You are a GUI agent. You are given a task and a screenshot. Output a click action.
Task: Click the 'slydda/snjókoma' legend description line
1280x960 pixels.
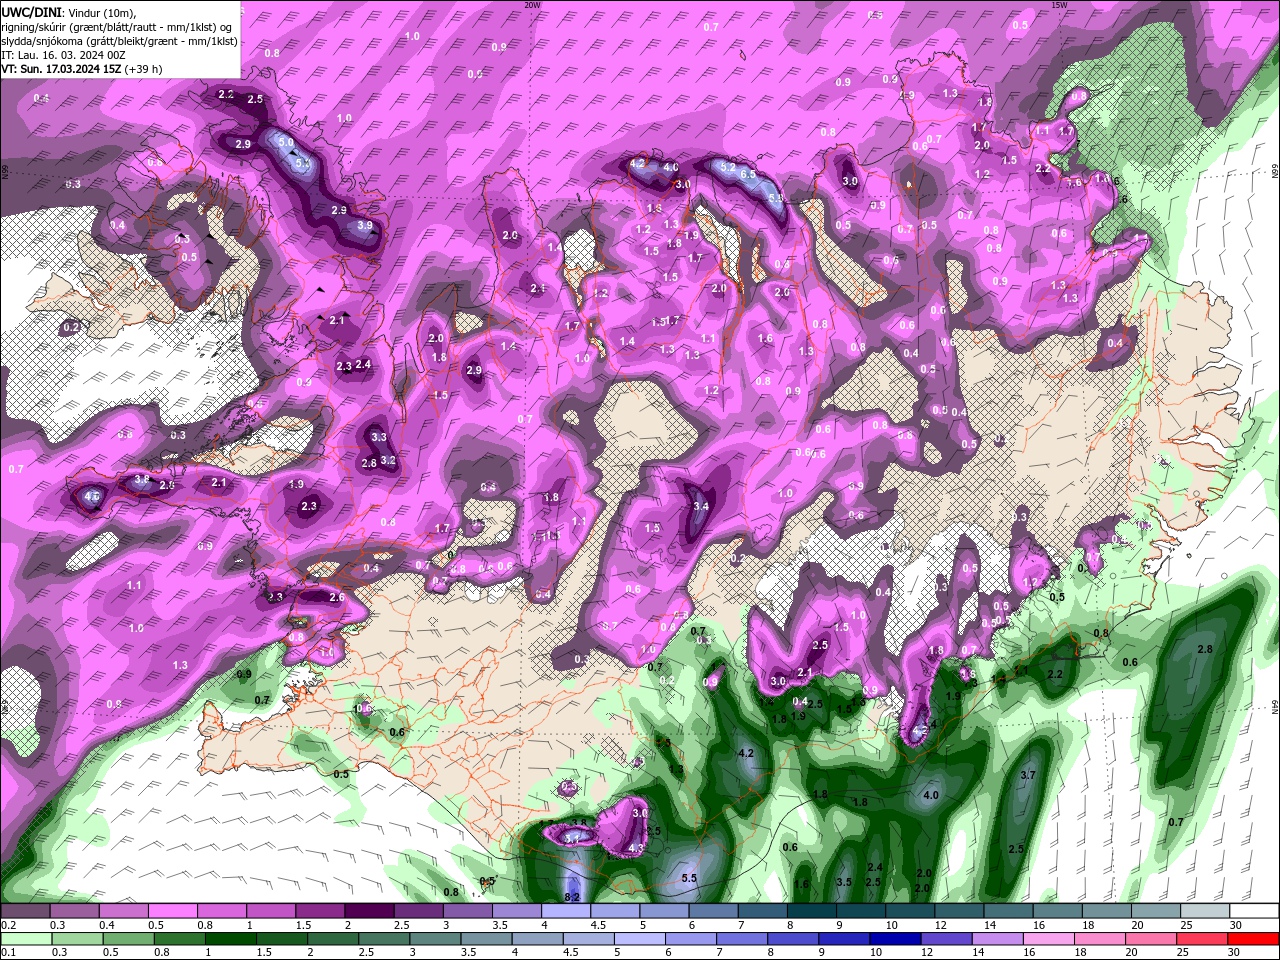click(x=119, y=41)
